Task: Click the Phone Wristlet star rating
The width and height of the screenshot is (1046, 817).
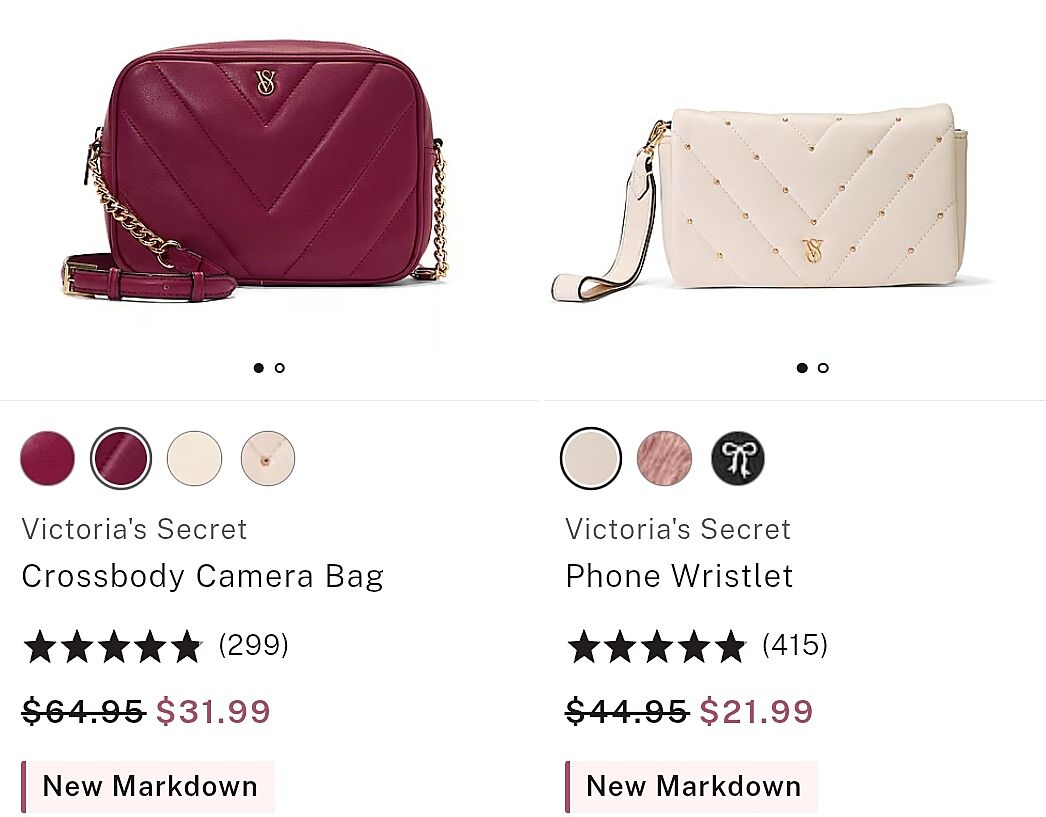Action: [656, 646]
